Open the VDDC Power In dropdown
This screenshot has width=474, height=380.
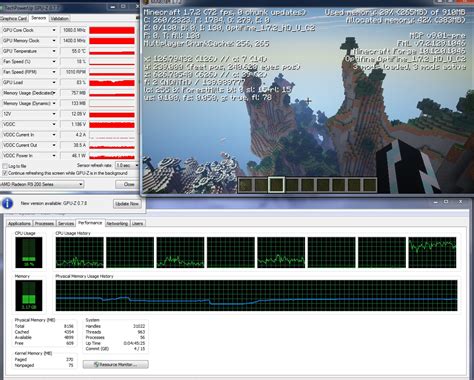[54, 156]
